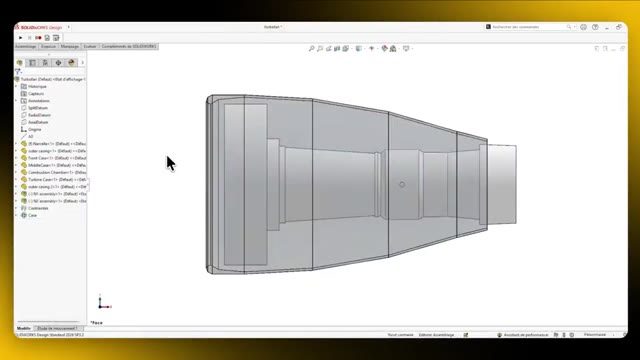Open the View Orientation cube icon
This screenshot has width=640, height=360.
(359, 49)
